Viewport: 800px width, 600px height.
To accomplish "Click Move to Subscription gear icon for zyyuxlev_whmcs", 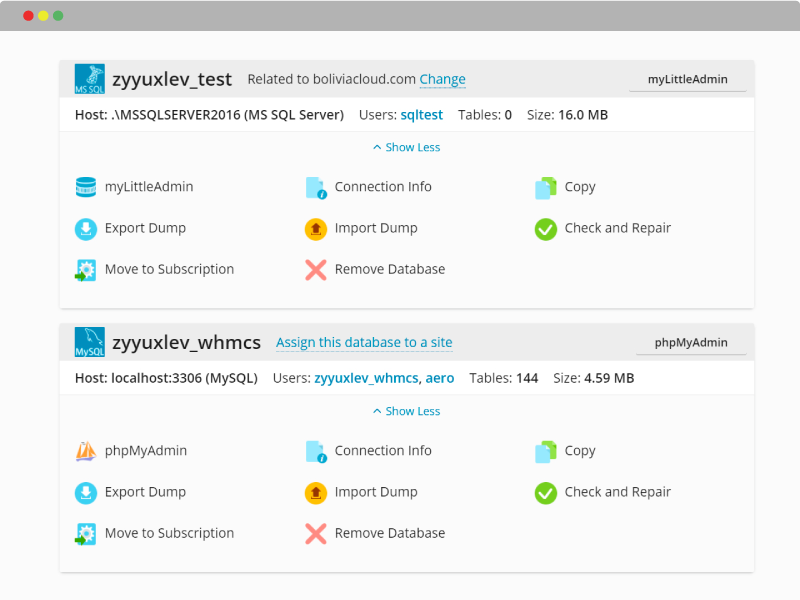I will pos(85,534).
